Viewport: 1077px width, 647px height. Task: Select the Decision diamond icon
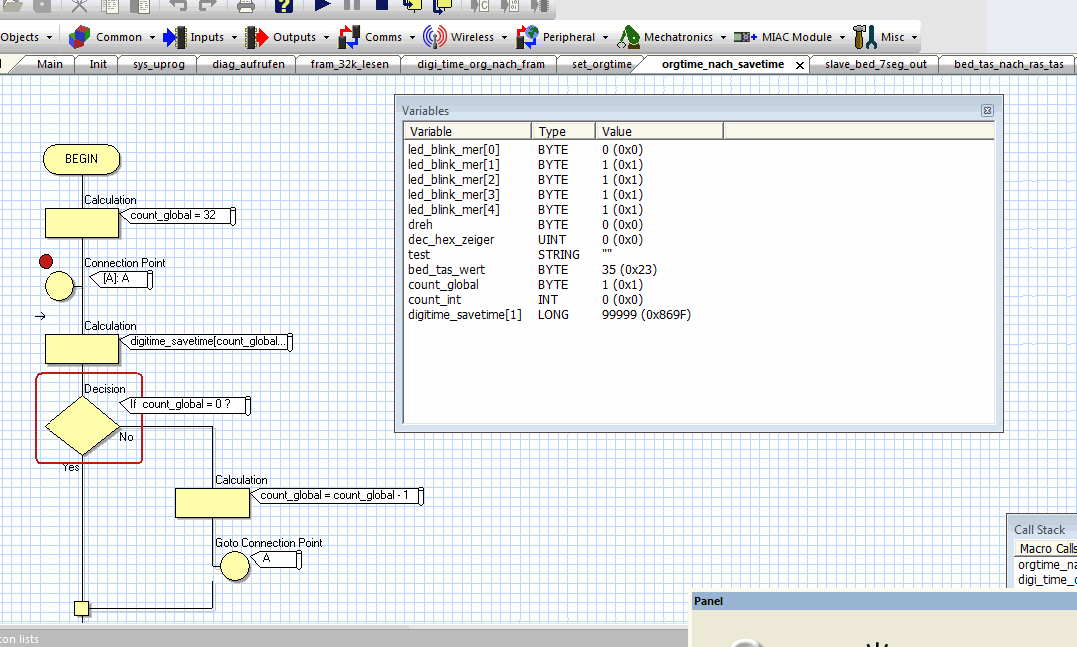pos(82,426)
